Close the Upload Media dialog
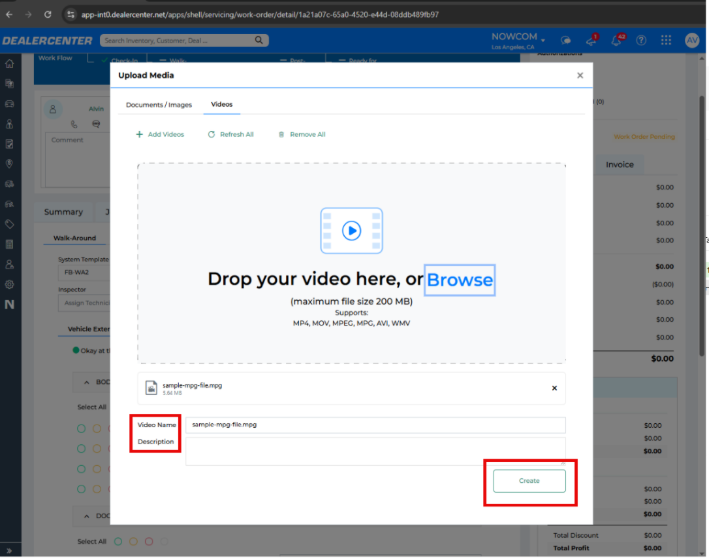The height and width of the screenshot is (559, 709). [x=580, y=76]
